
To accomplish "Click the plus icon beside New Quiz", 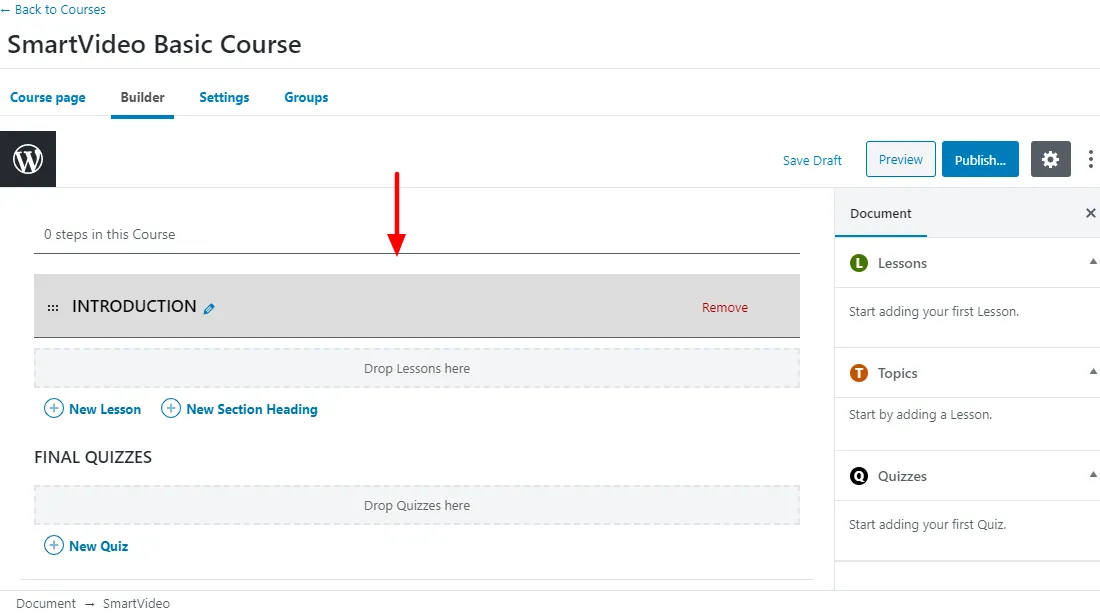I will 54,545.
